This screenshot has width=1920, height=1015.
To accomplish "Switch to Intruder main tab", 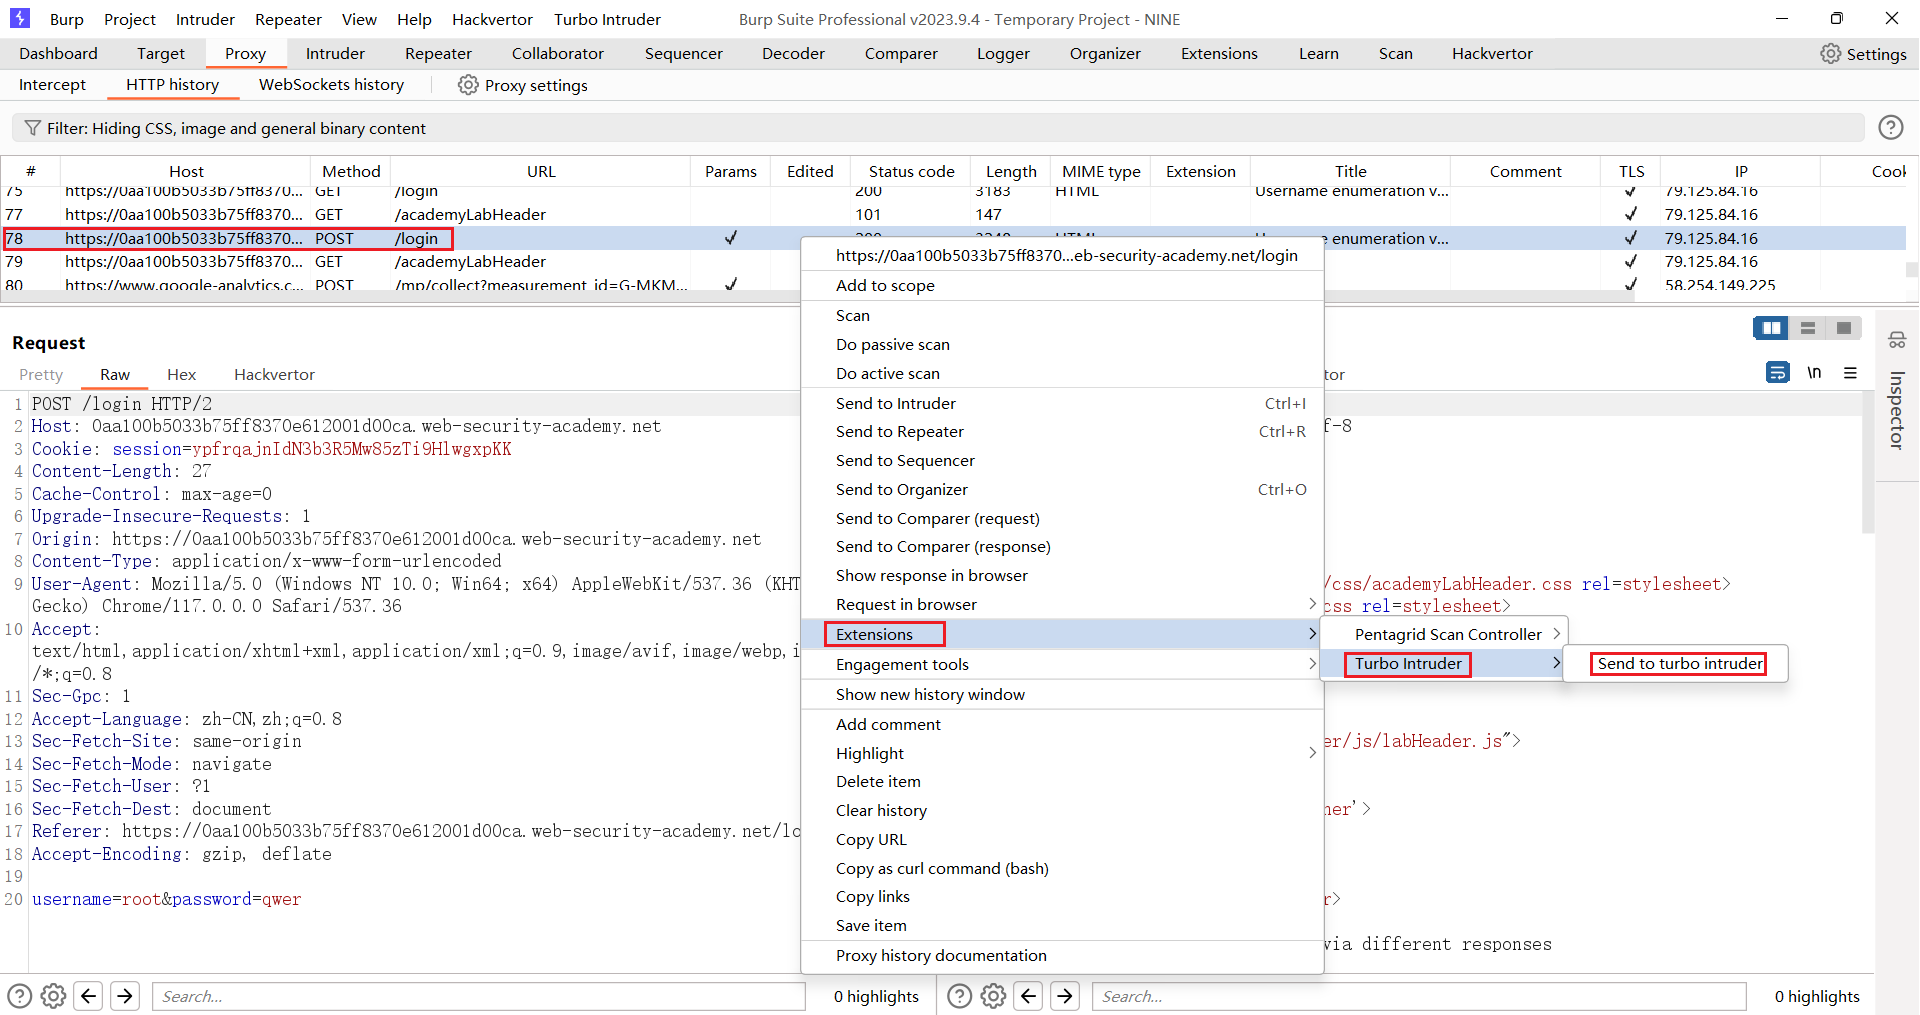I will coord(335,54).
